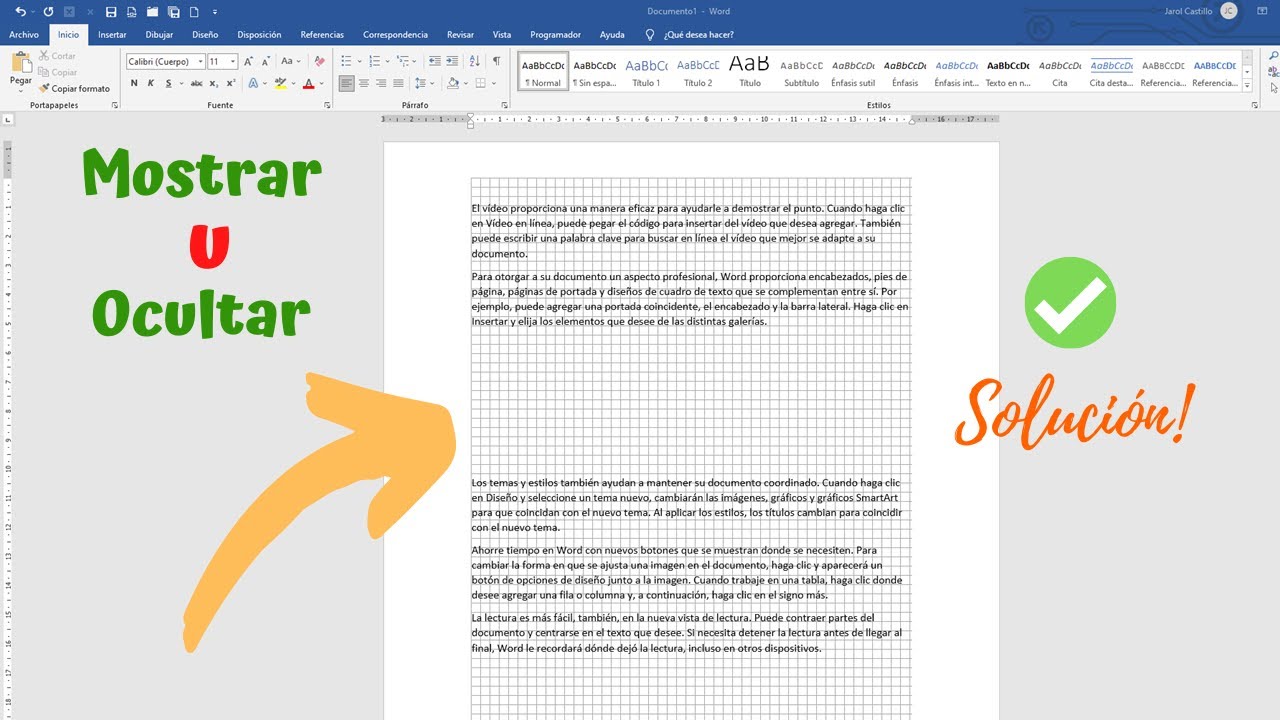Select the Normal style

(543, 72)
